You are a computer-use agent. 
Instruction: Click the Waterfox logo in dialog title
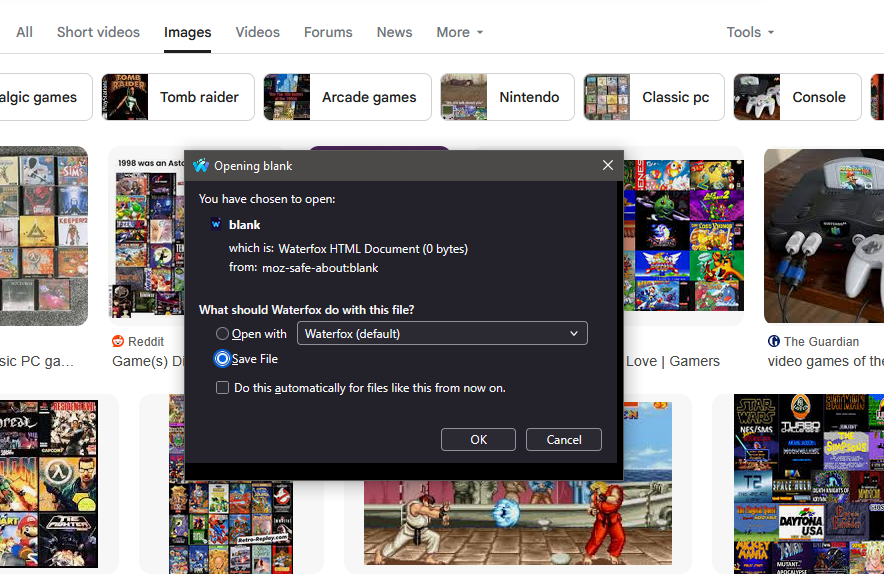(x=201, y=166)
